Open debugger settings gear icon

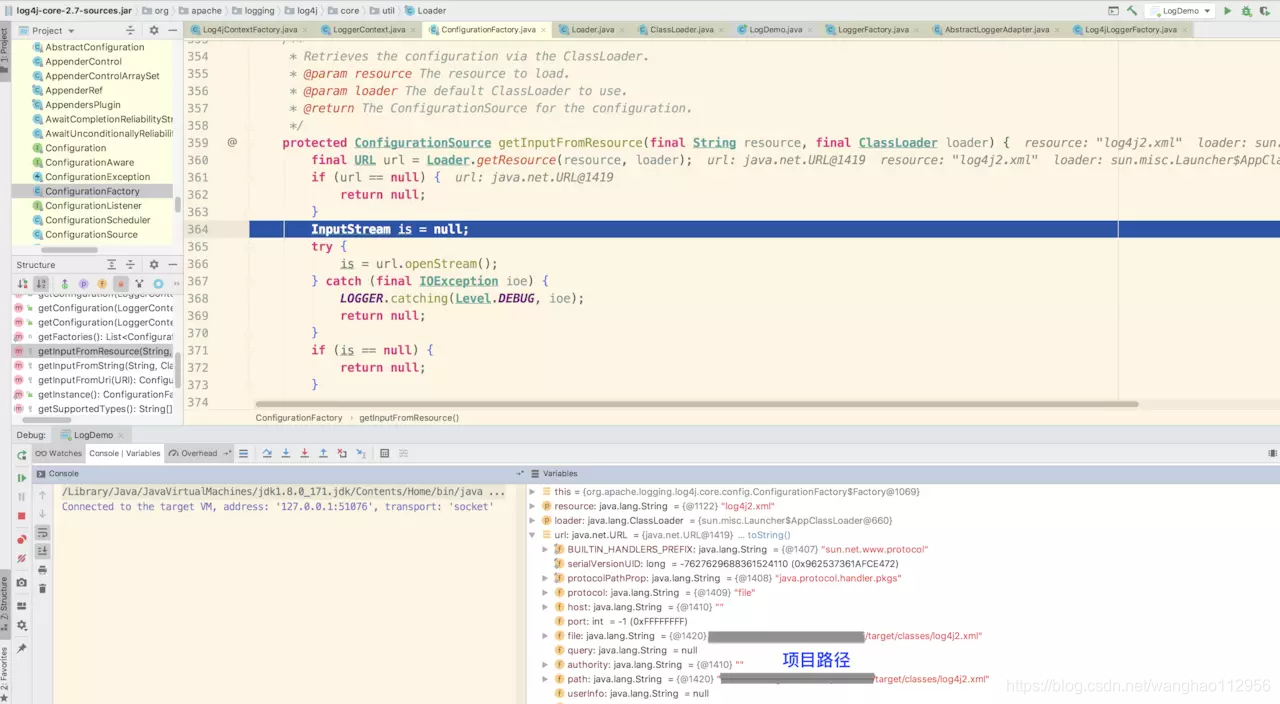(22, 625)
